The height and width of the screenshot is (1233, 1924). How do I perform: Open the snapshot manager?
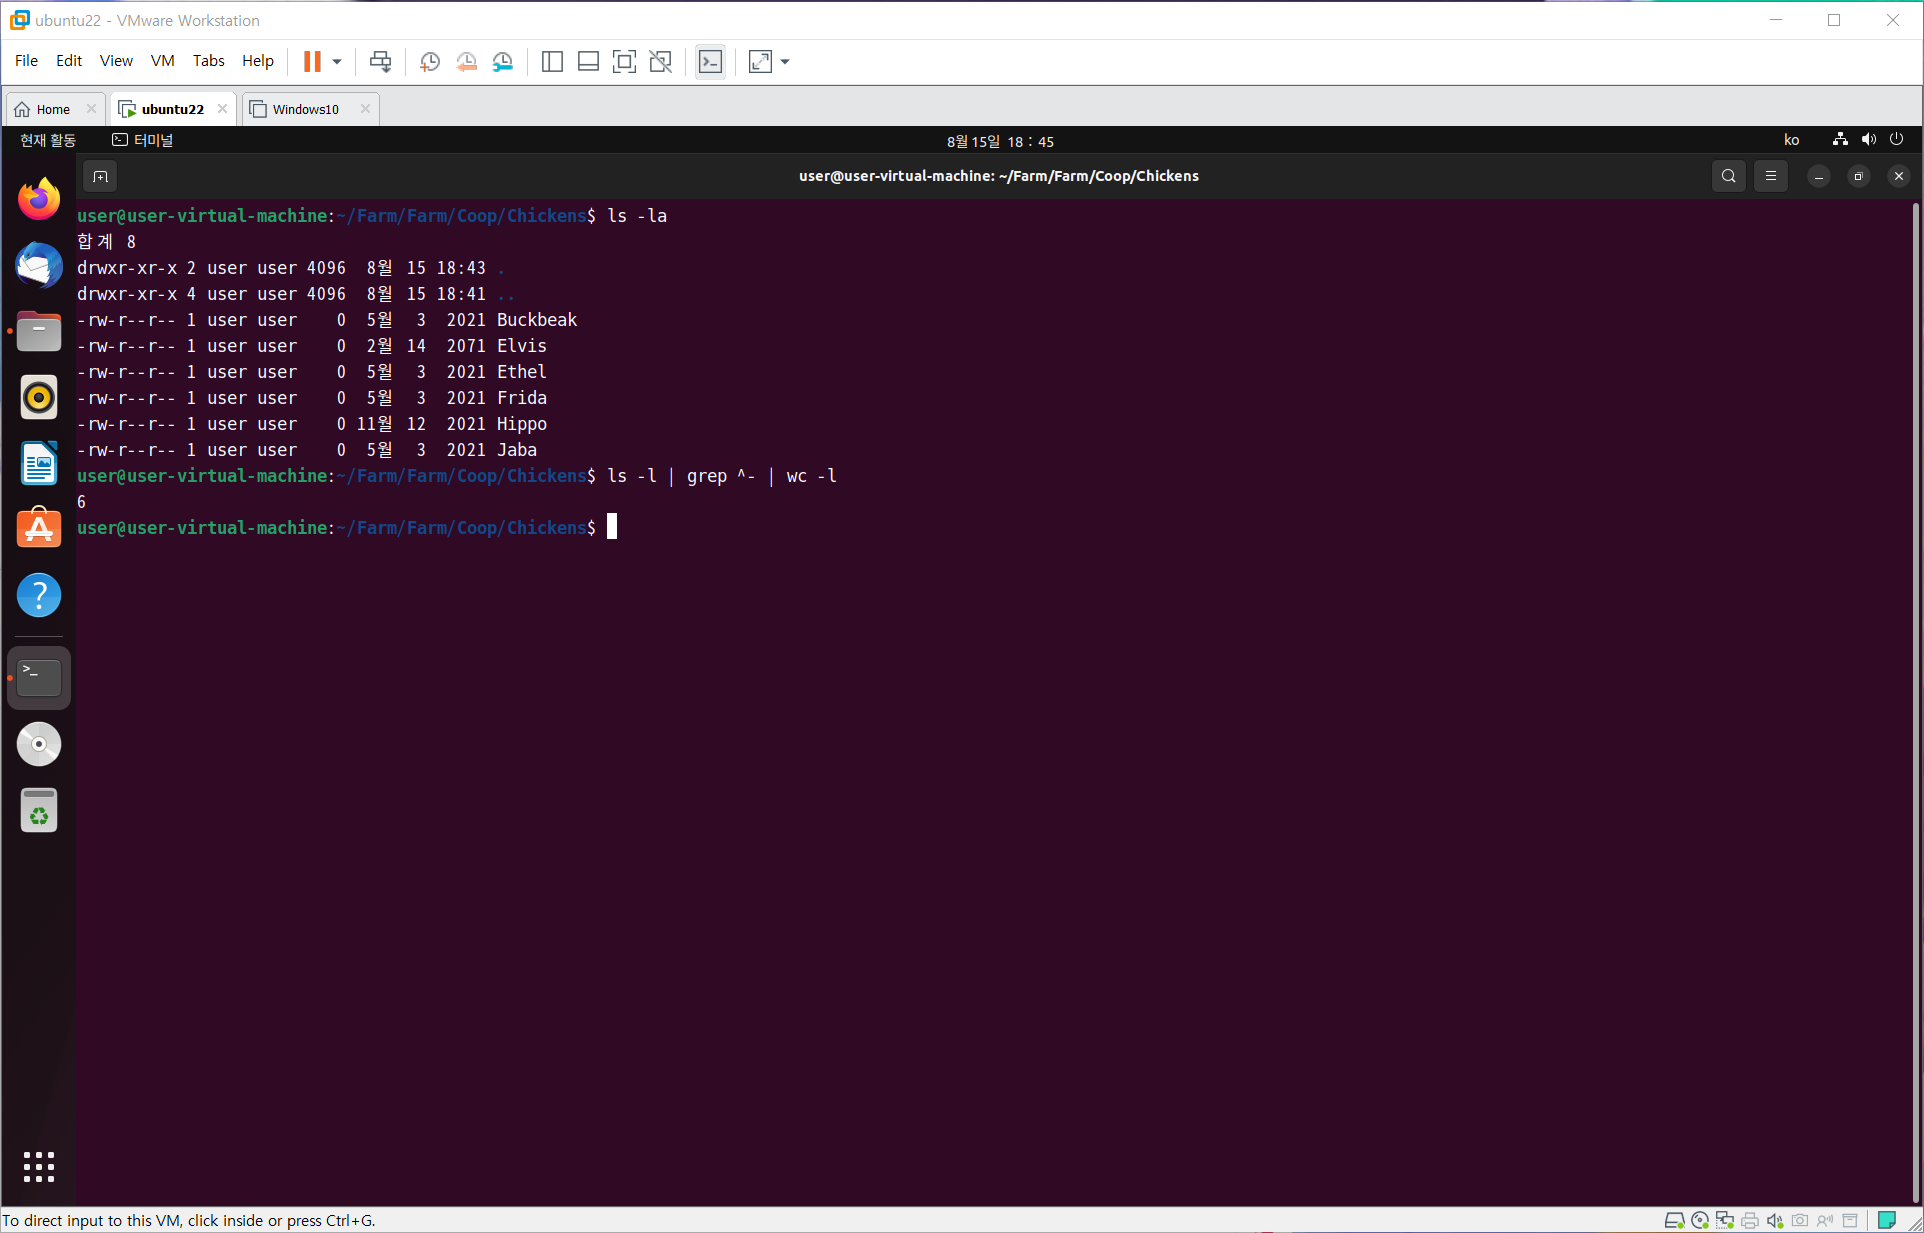tap(503, 62)
